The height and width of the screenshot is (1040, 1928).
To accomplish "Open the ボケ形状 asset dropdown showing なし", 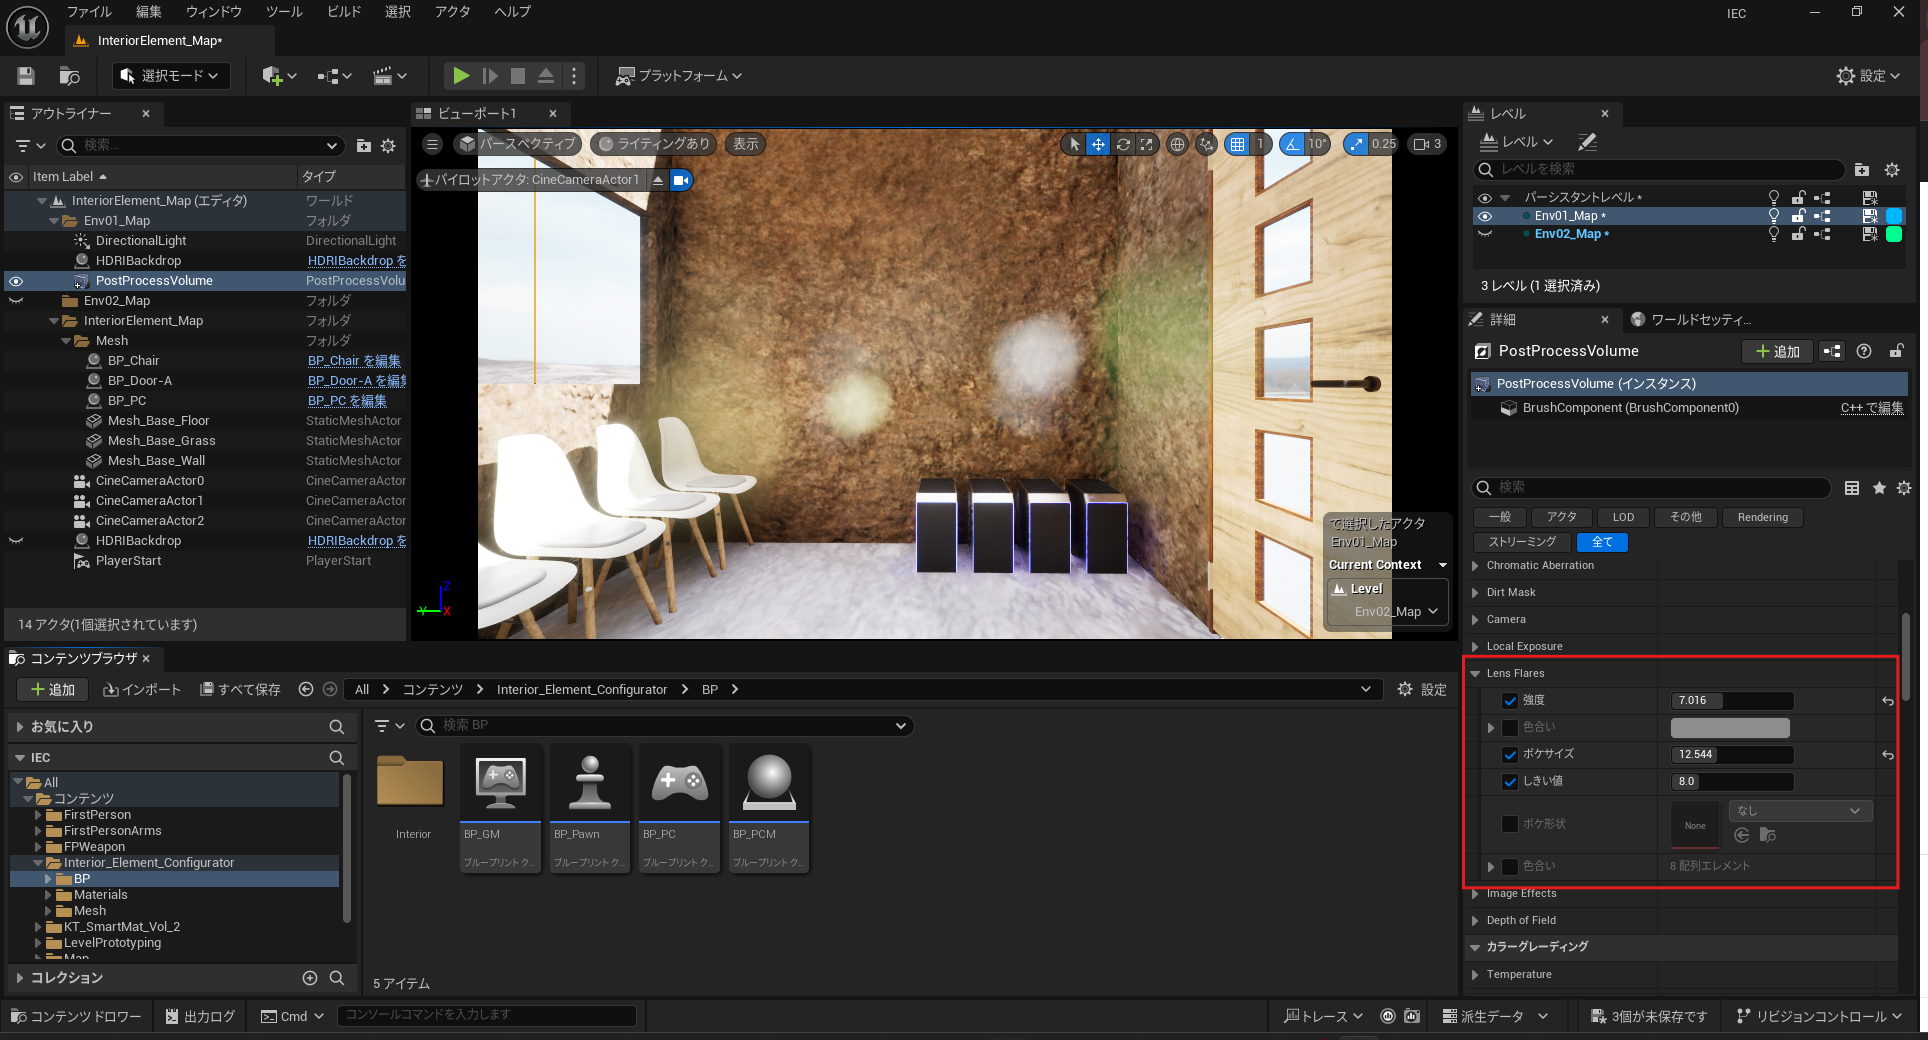I will (x=1799, y=811).
